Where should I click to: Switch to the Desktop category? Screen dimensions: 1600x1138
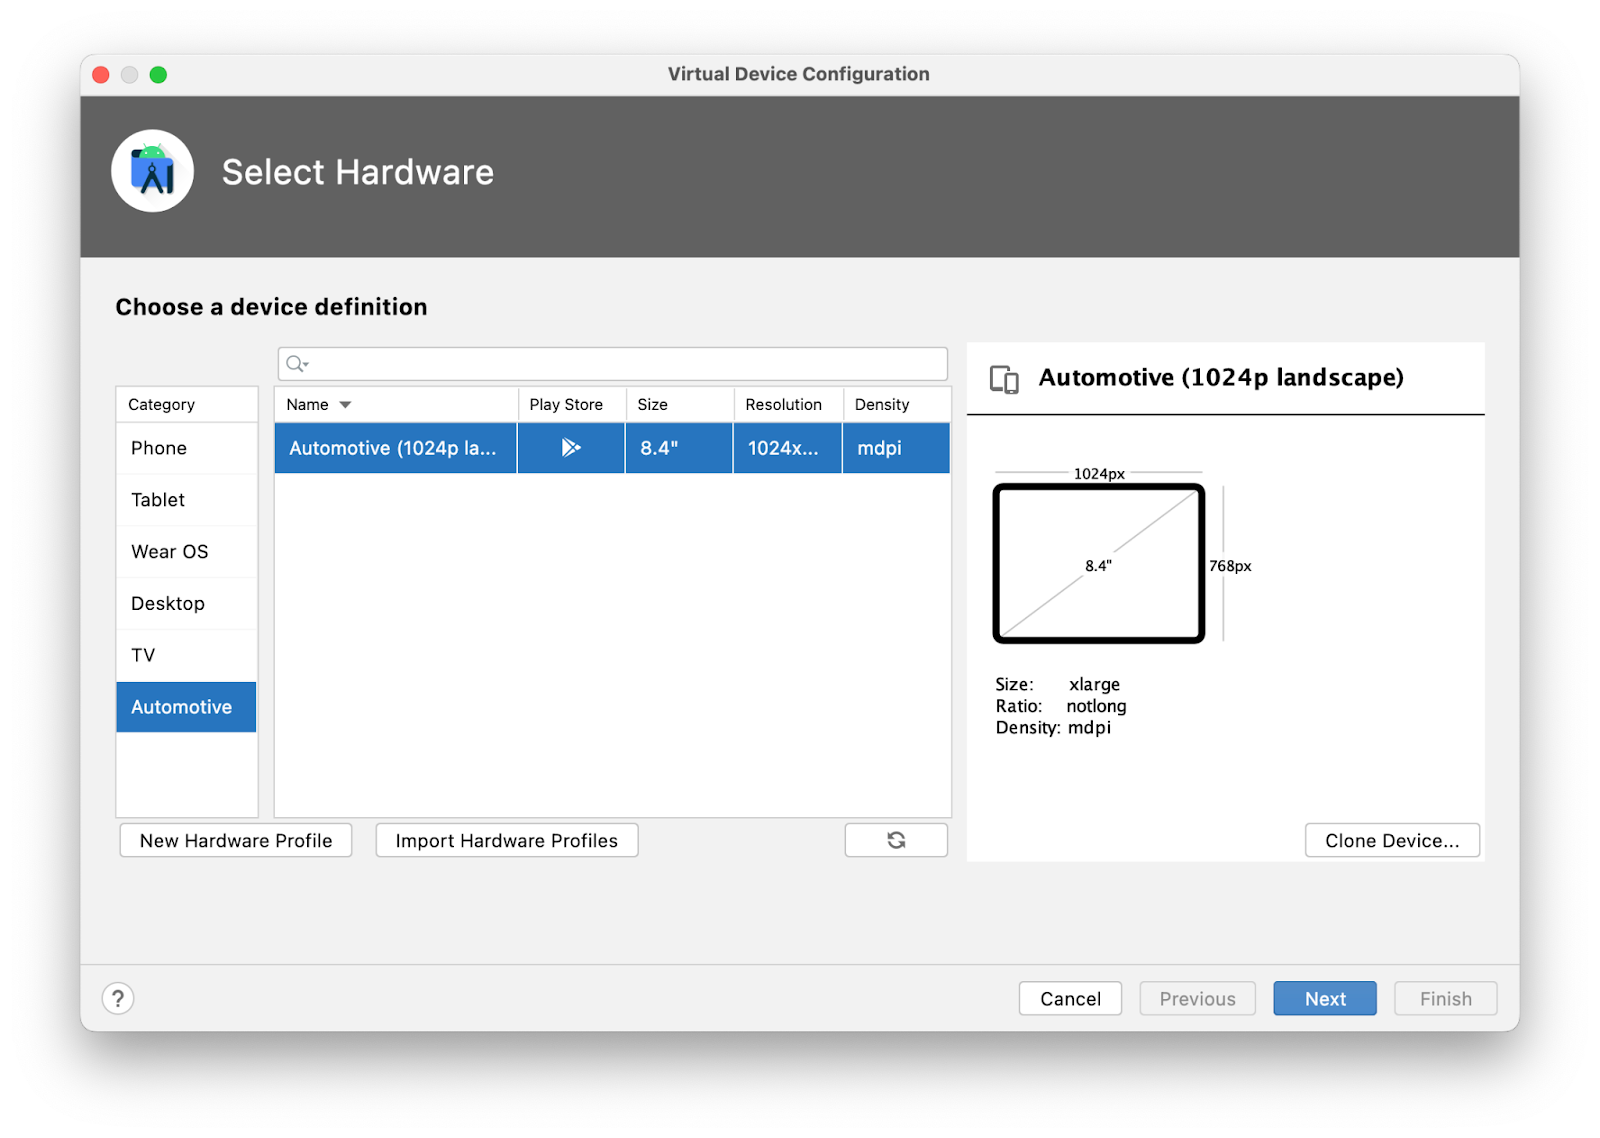(x=168, y=604)
